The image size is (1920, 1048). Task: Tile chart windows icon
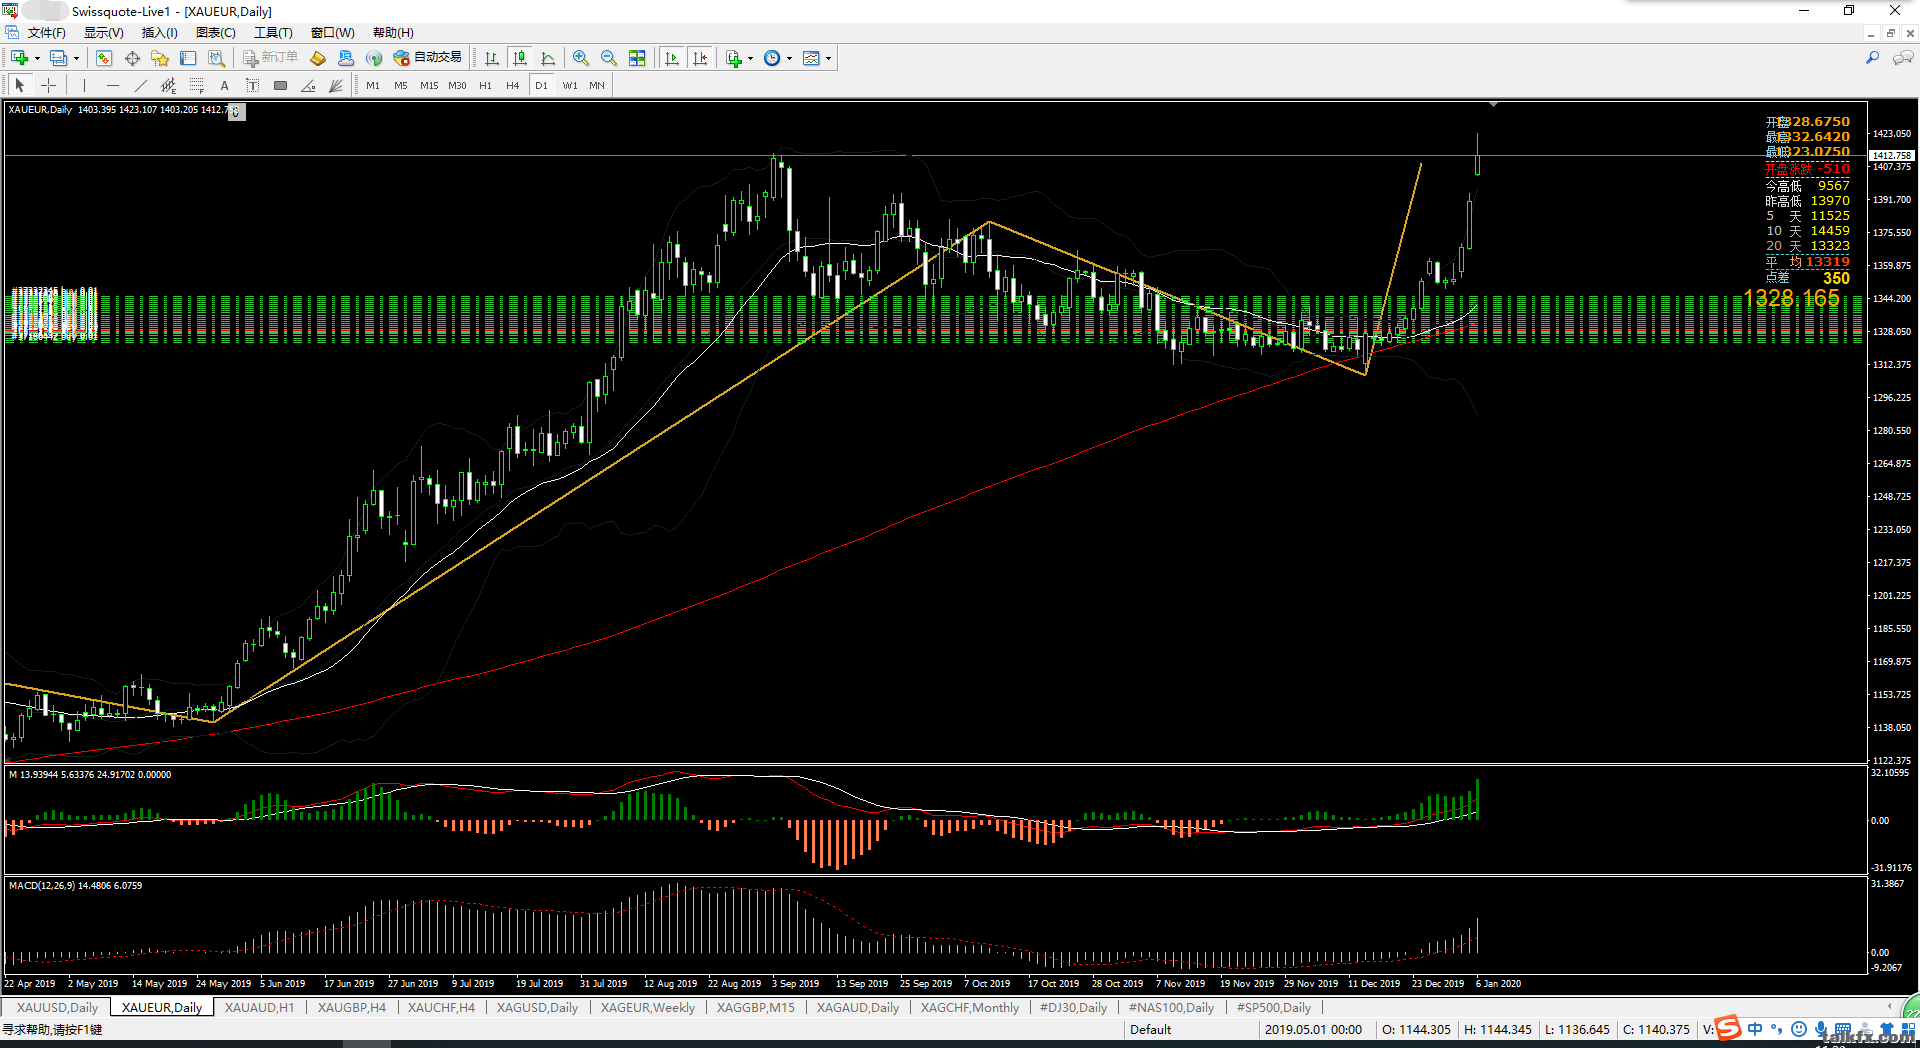(637, 58)
